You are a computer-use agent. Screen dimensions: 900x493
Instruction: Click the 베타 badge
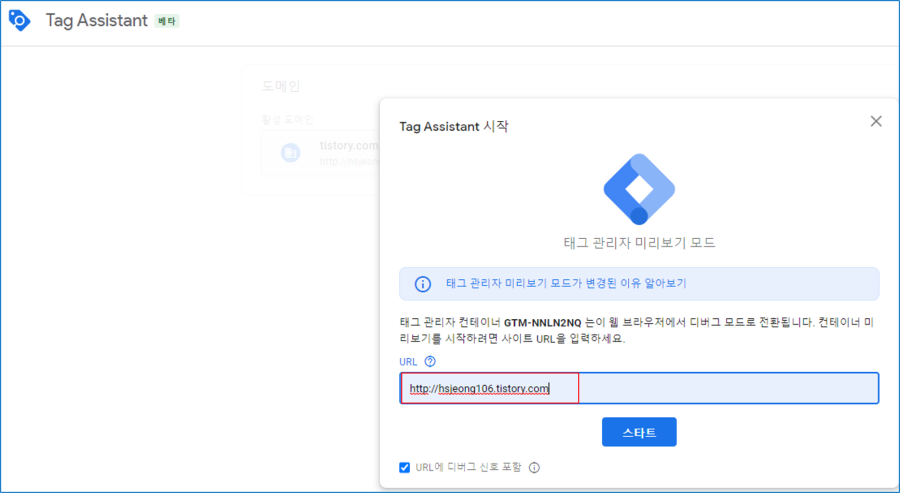(x=167, y=21)
